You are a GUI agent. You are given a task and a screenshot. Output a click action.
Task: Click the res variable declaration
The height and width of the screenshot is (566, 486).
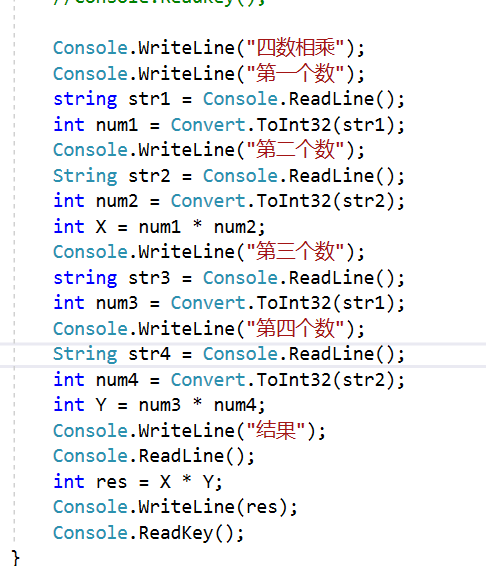[x=112, y=483]
